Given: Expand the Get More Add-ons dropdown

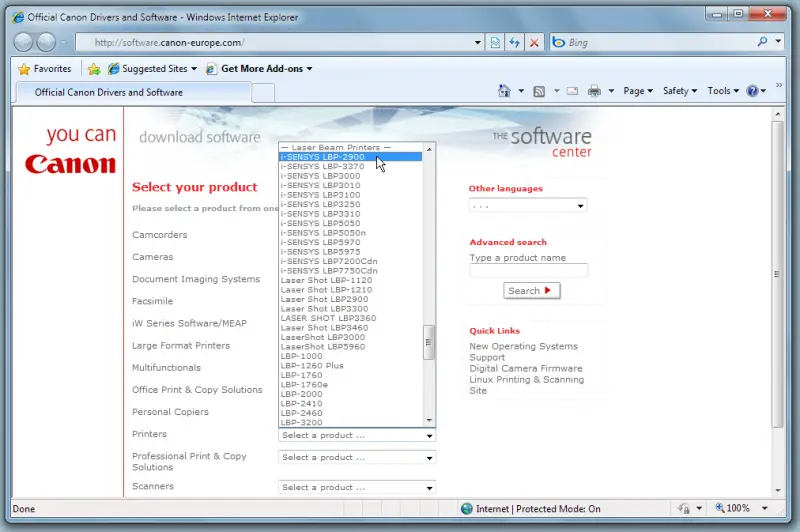Looking at the screenshot, I should pos(309,69).
